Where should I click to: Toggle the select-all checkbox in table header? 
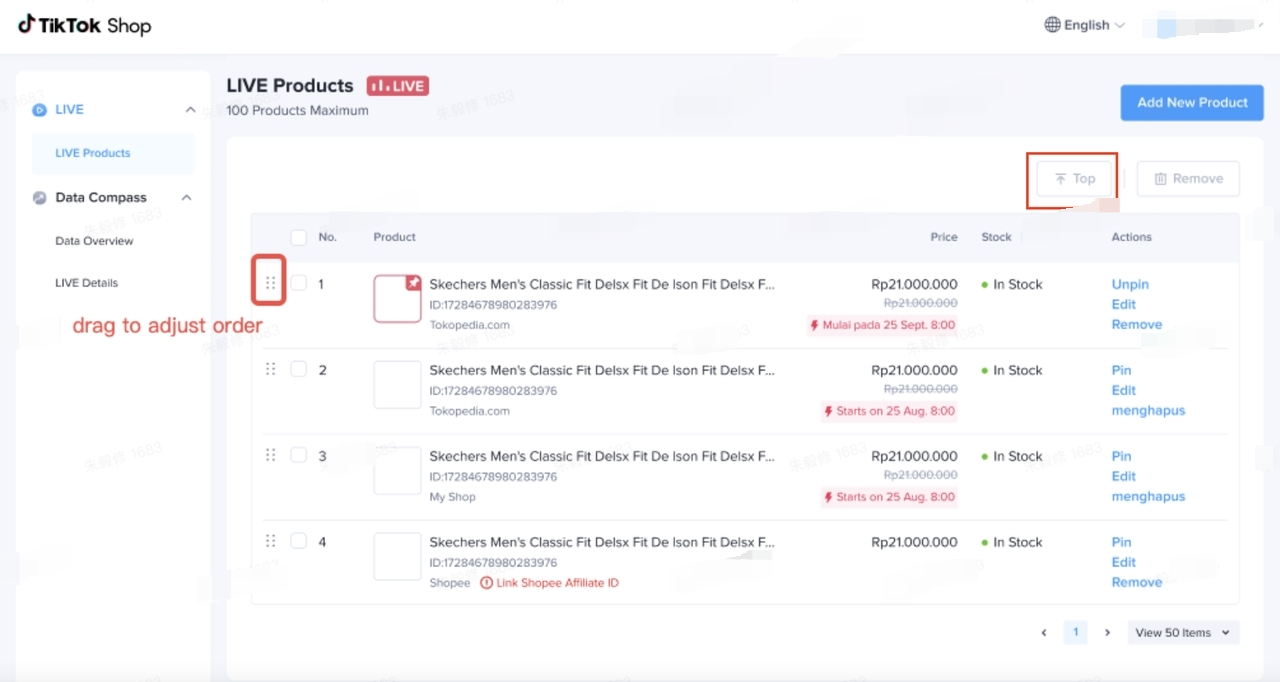pos(298,237)
